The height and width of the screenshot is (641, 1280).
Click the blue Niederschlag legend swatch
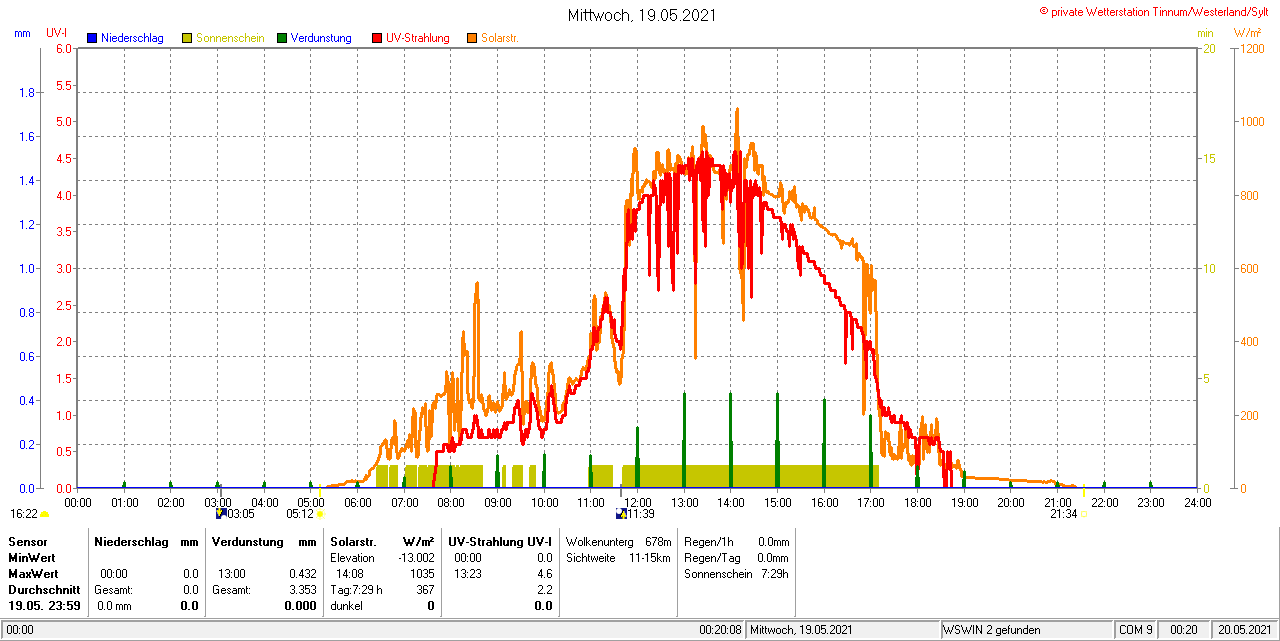91,38
